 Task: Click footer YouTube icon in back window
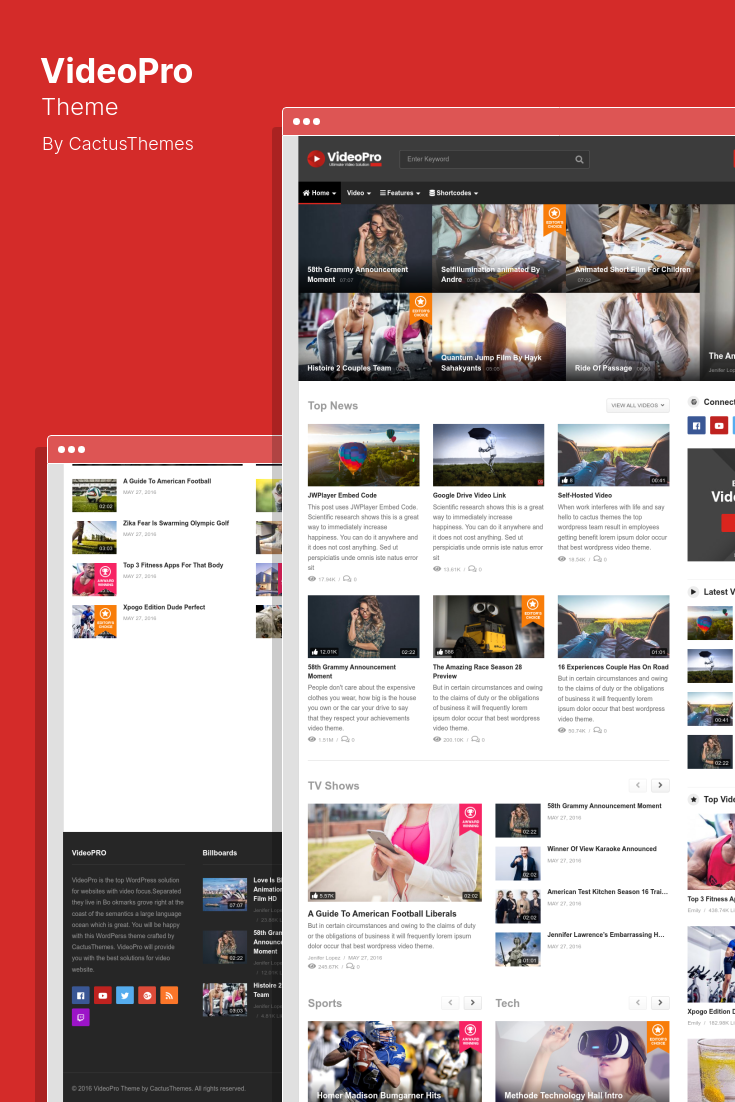[103, 995]
